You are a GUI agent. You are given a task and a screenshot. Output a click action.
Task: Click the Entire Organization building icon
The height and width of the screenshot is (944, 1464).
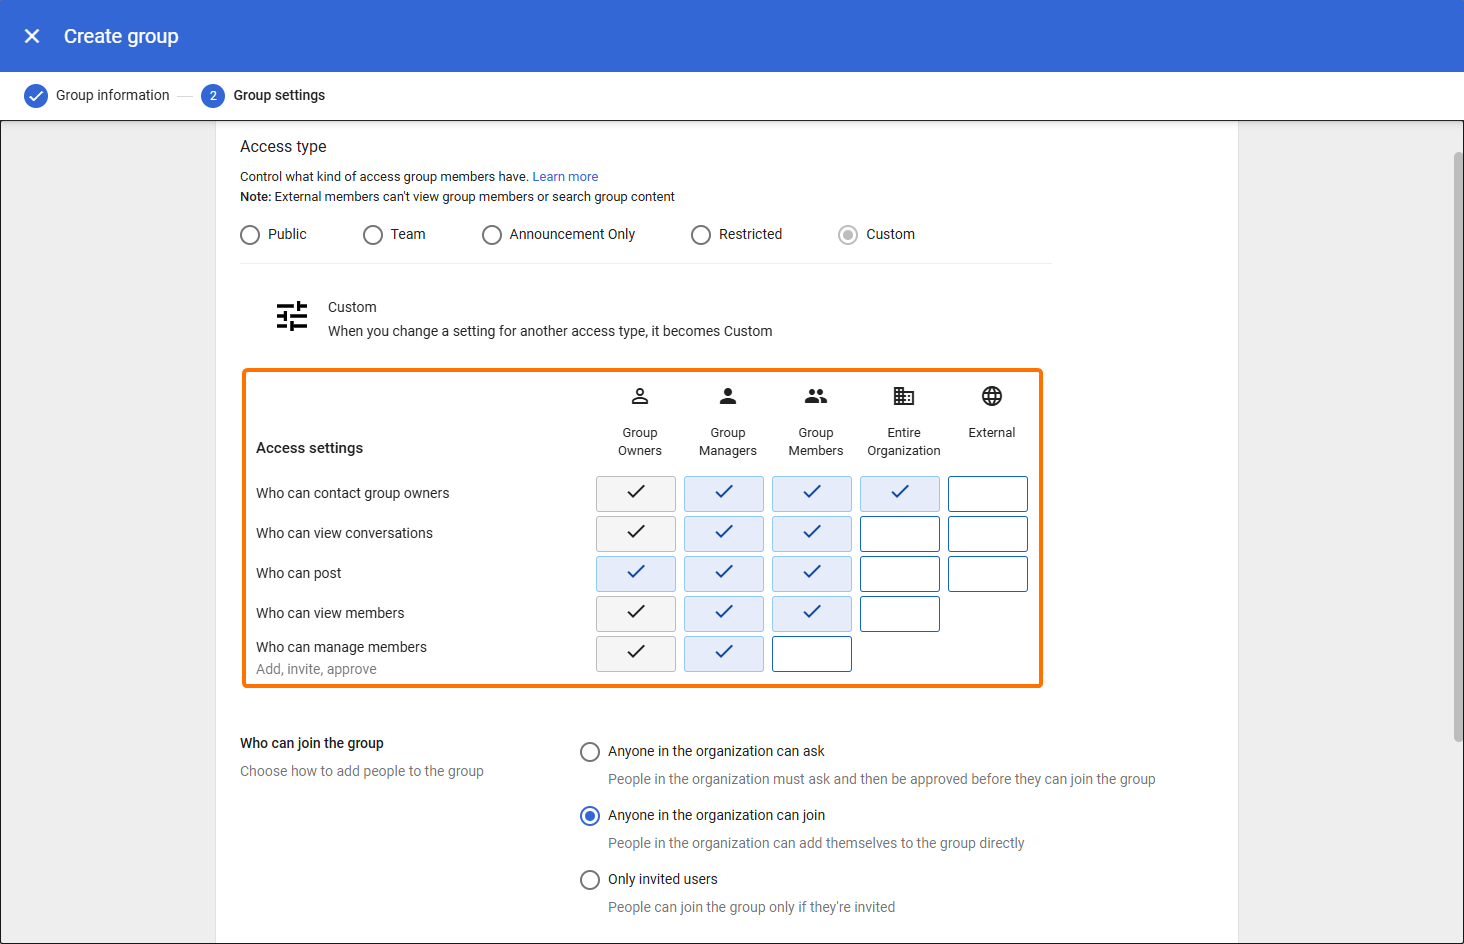(904, 396)
